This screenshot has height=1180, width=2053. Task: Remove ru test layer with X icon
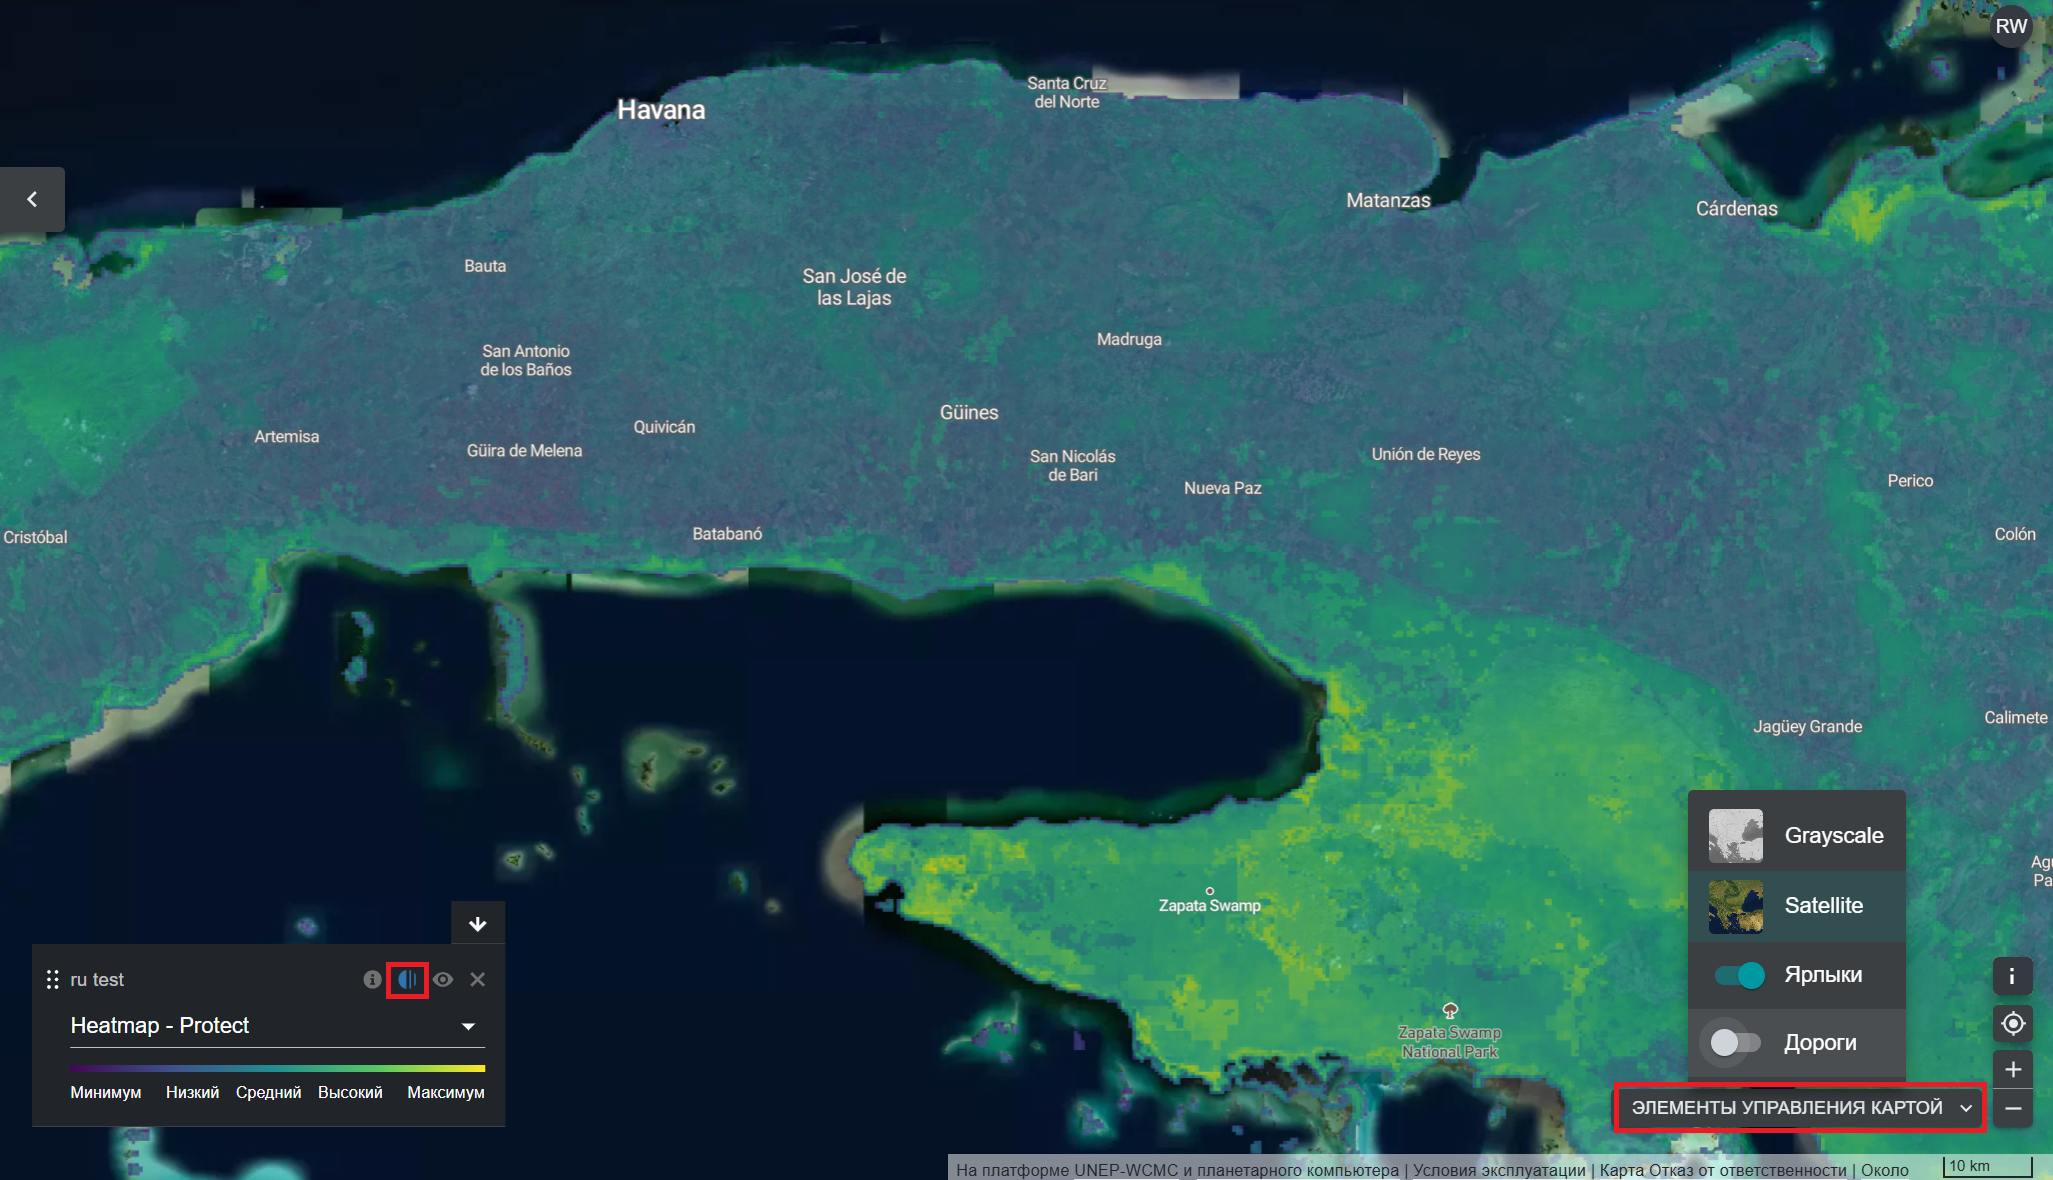[478, 980]
